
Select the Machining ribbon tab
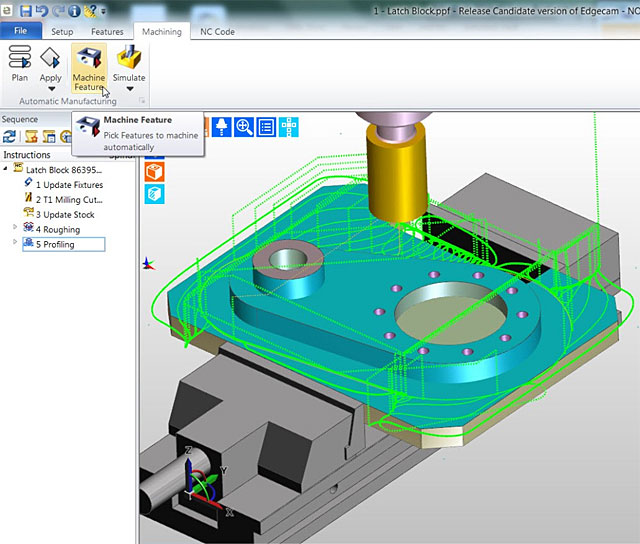click(x=162, y=31)
